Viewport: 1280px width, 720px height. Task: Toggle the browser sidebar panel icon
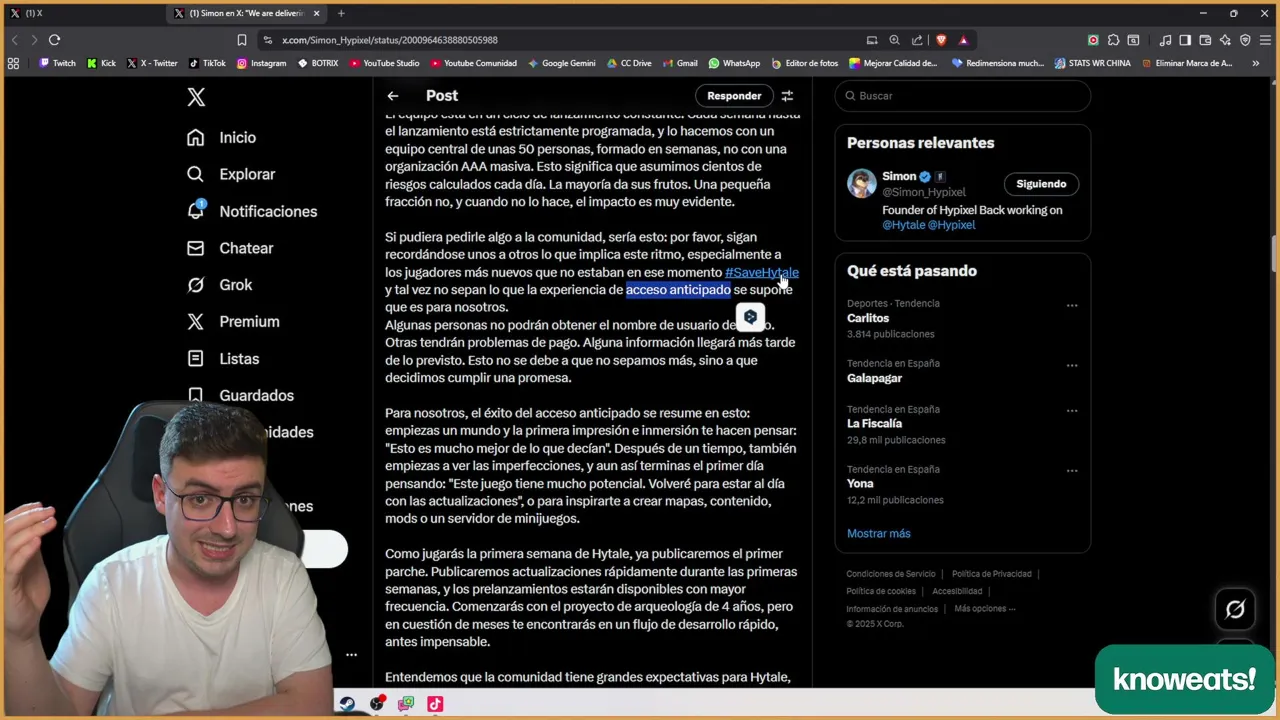coord(1185,40)
